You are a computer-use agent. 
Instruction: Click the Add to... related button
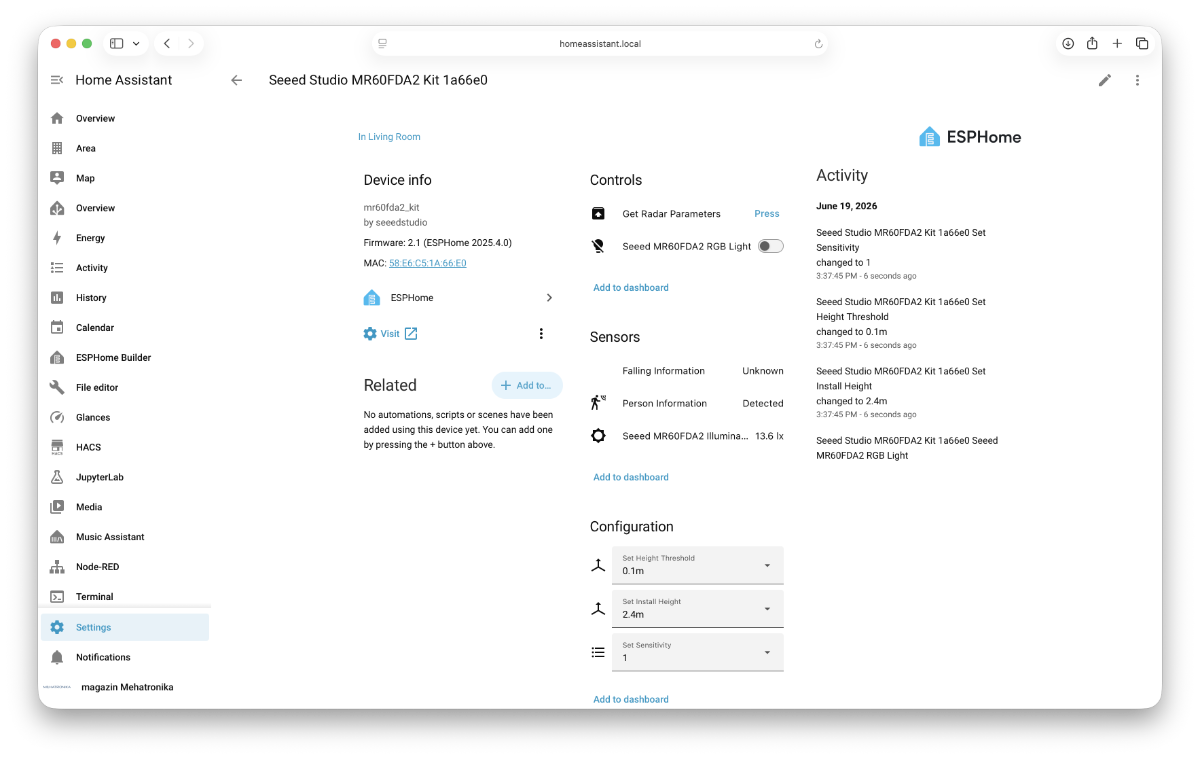point(527,385)
